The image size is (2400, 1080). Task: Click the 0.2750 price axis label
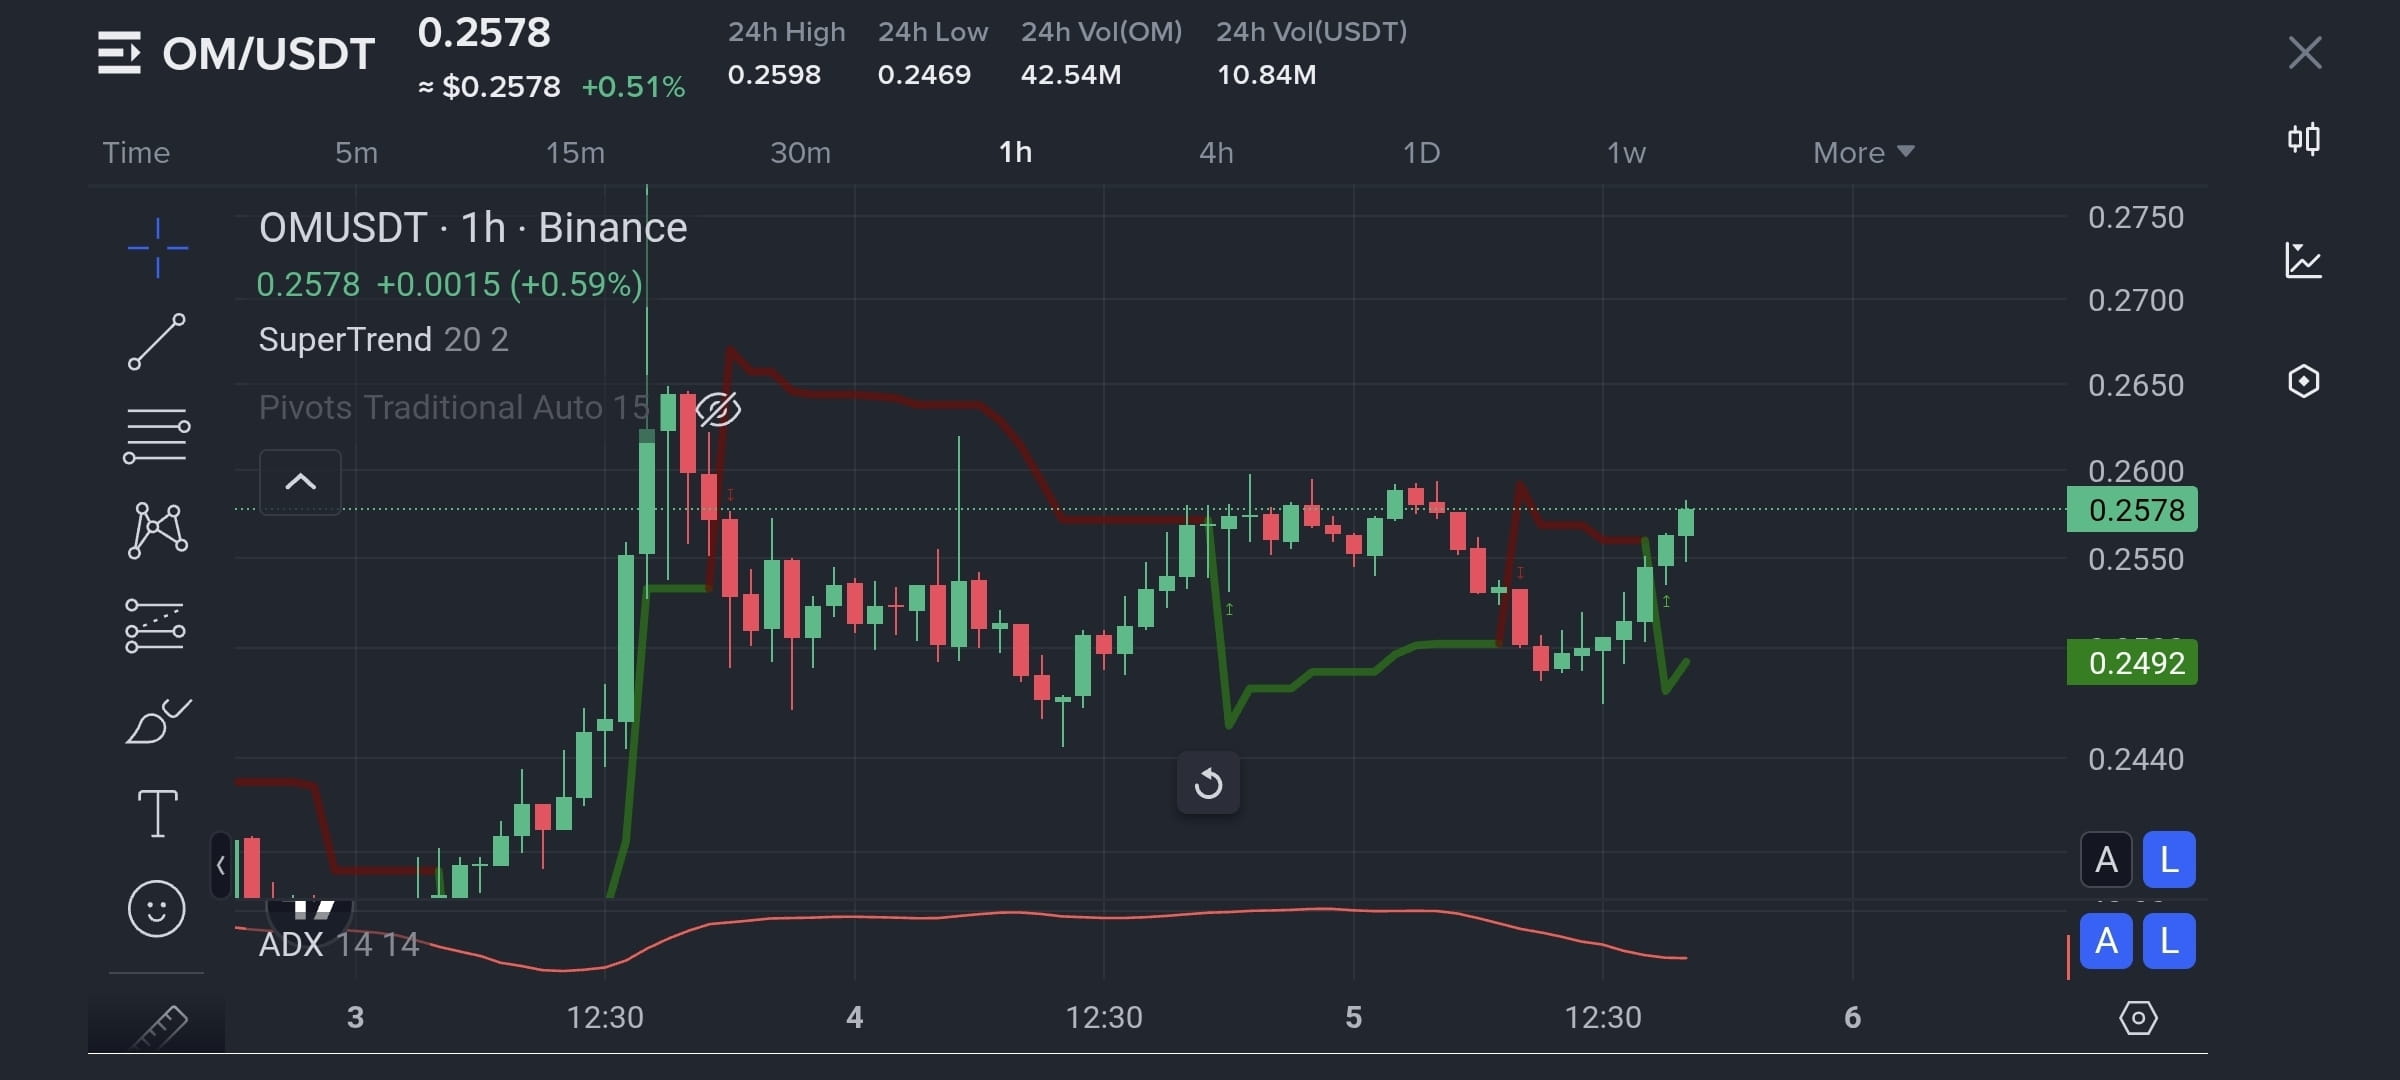(2136, 218)
